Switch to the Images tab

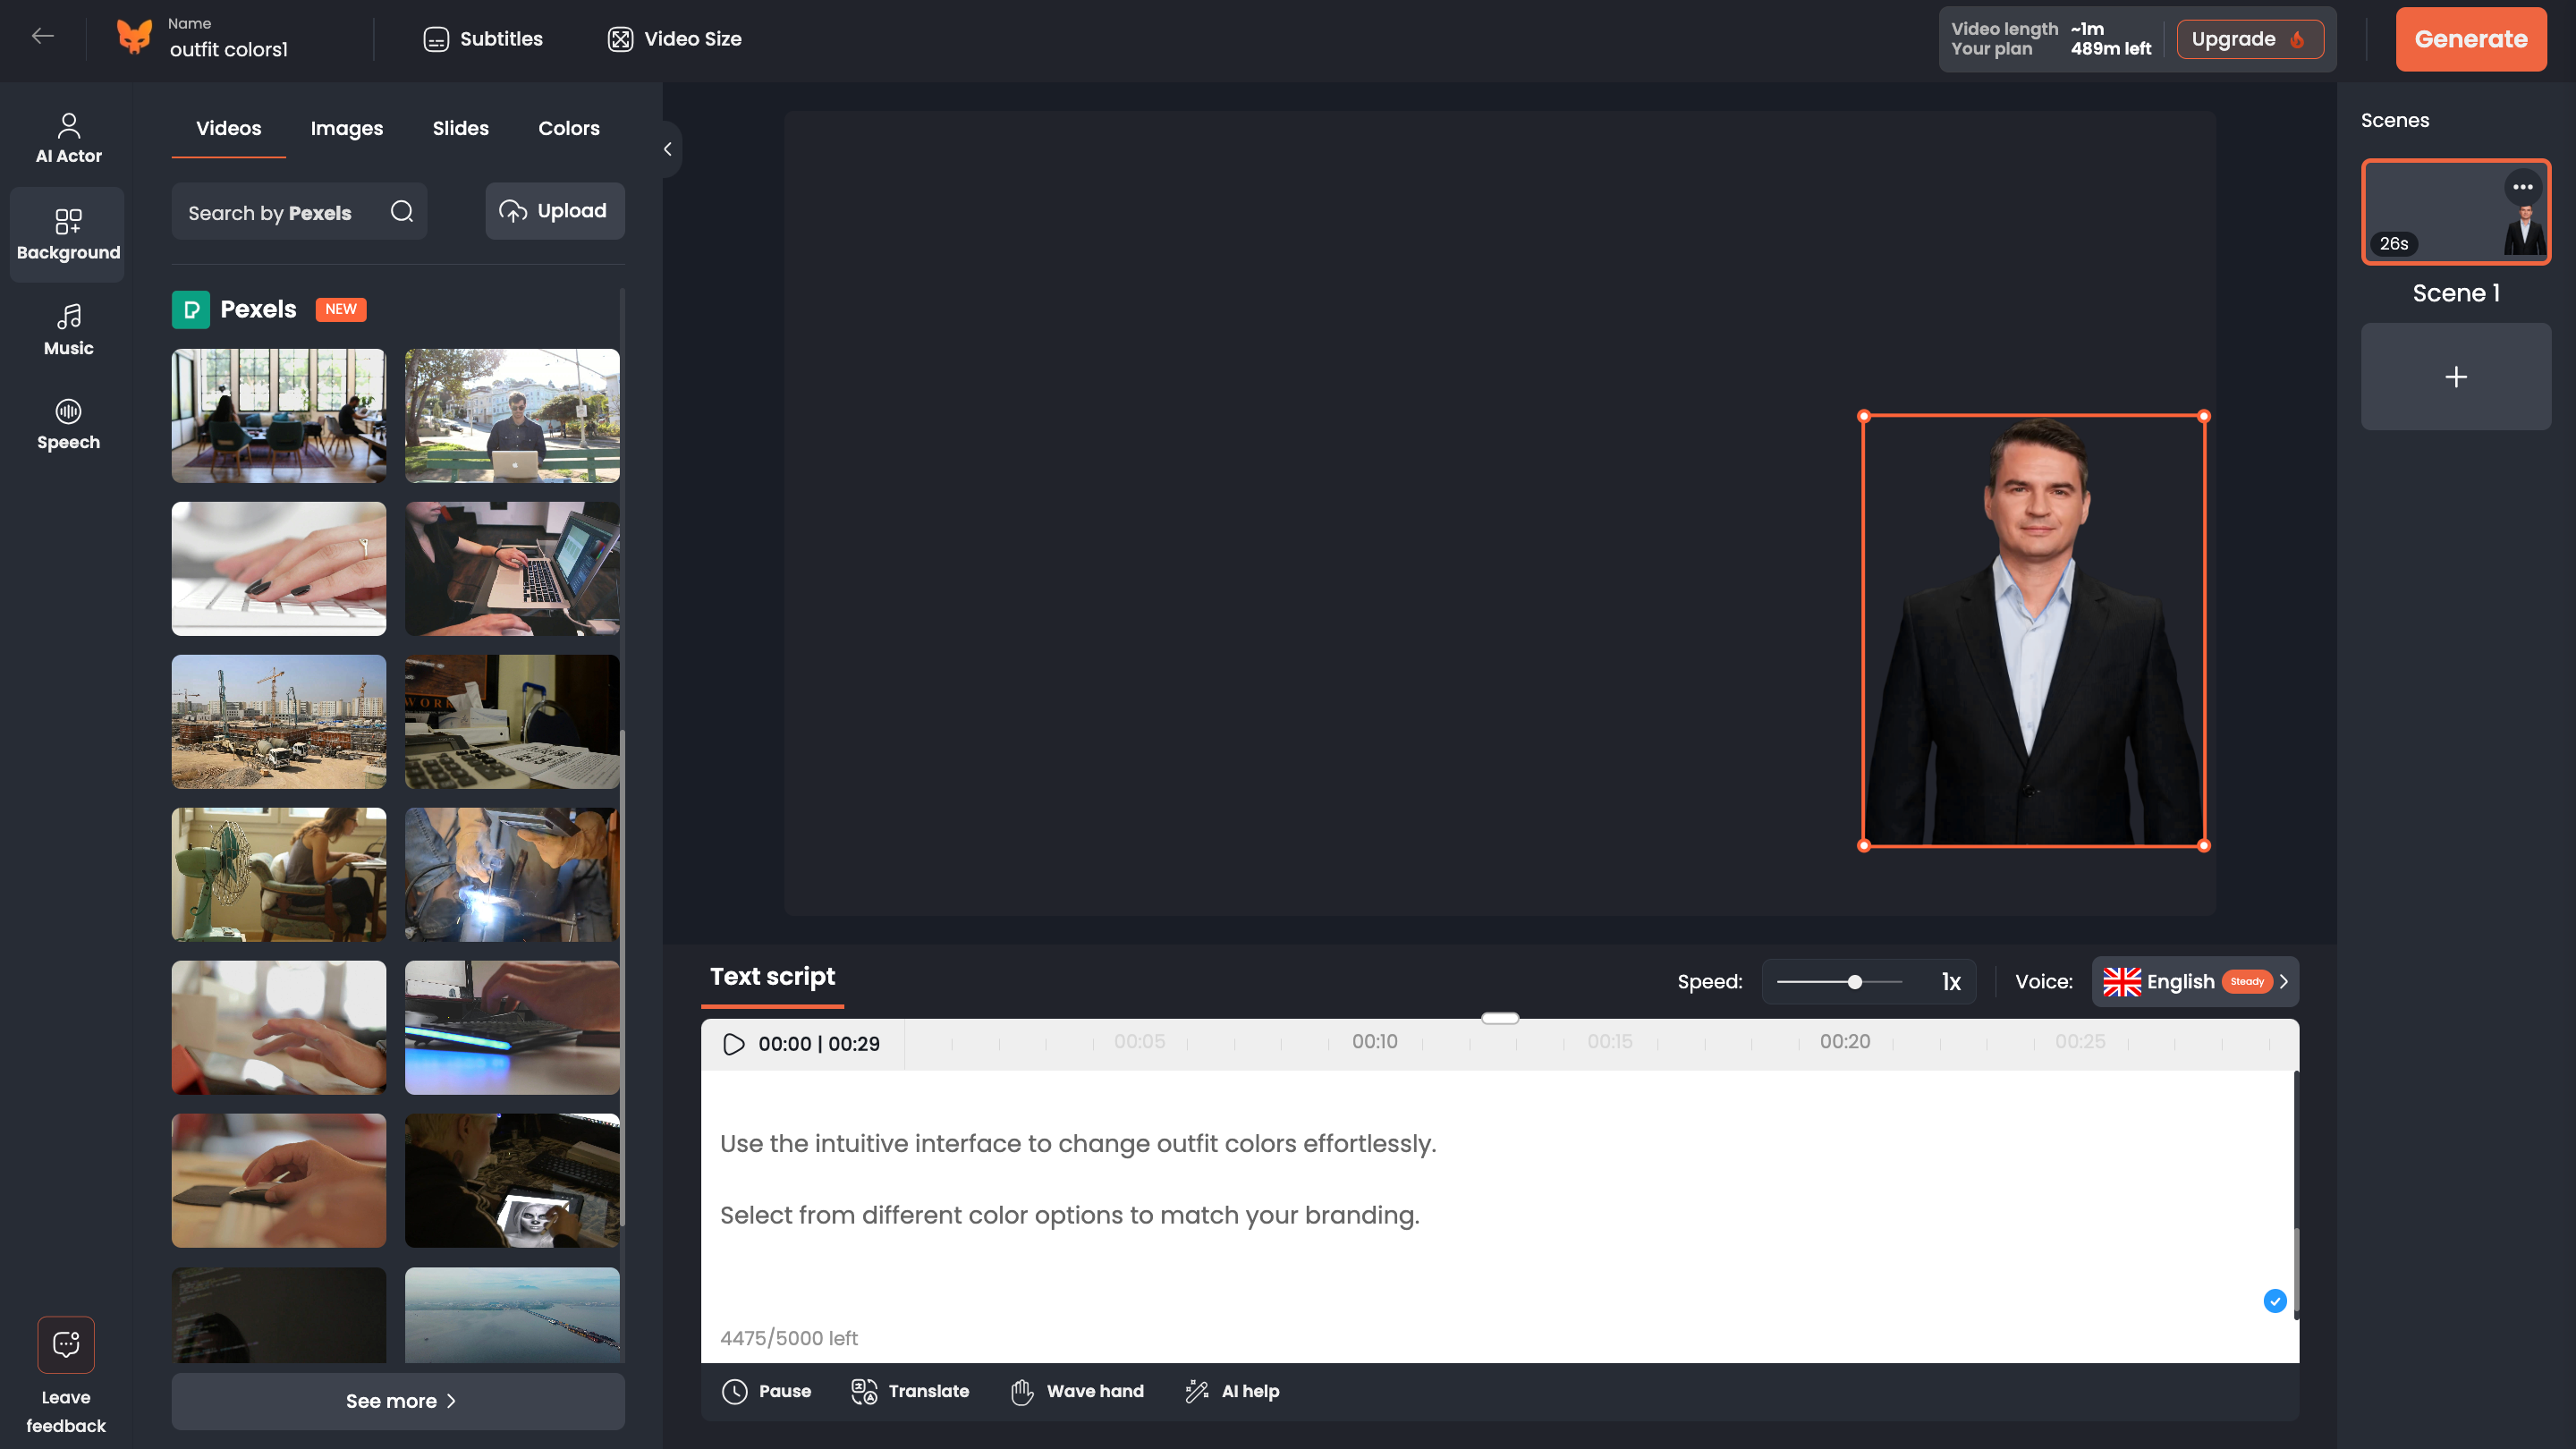346,128
